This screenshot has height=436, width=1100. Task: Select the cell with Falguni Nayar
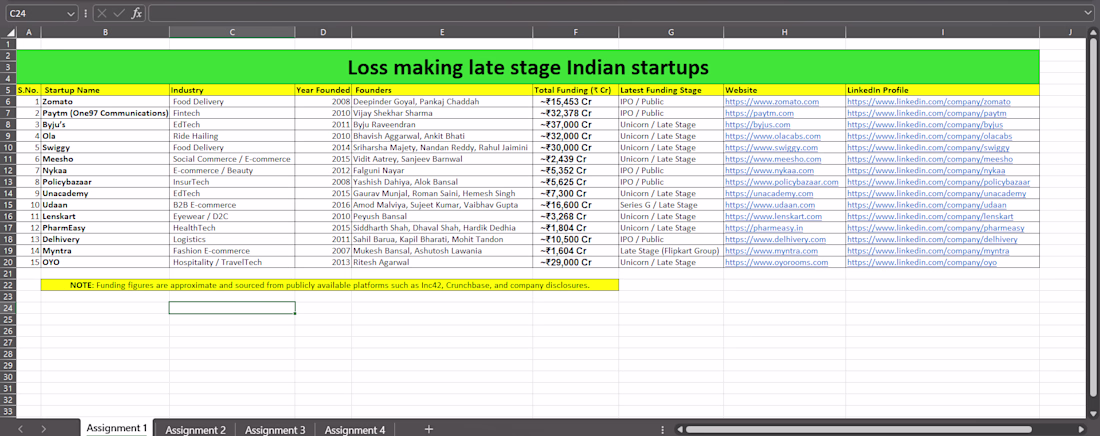pyautogui.click(x=442, y=171)
